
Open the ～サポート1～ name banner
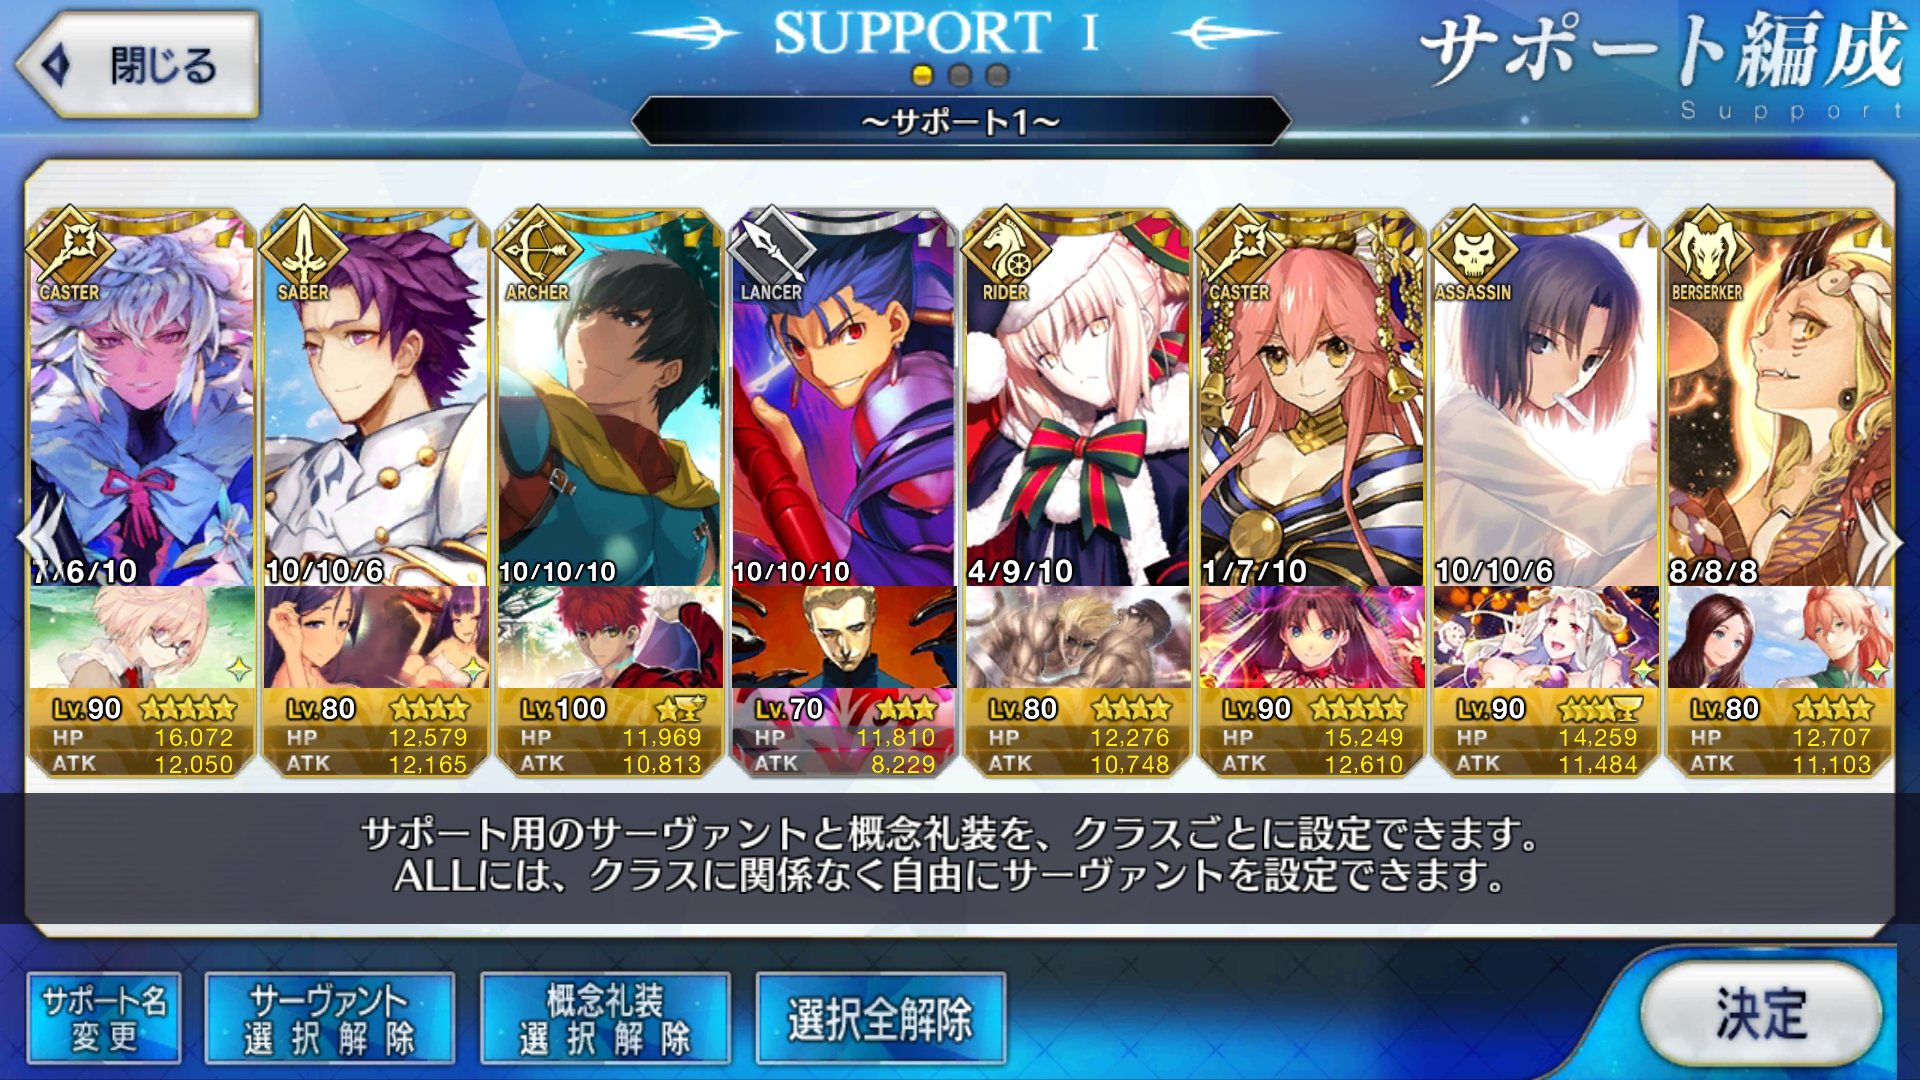(961, 122)
